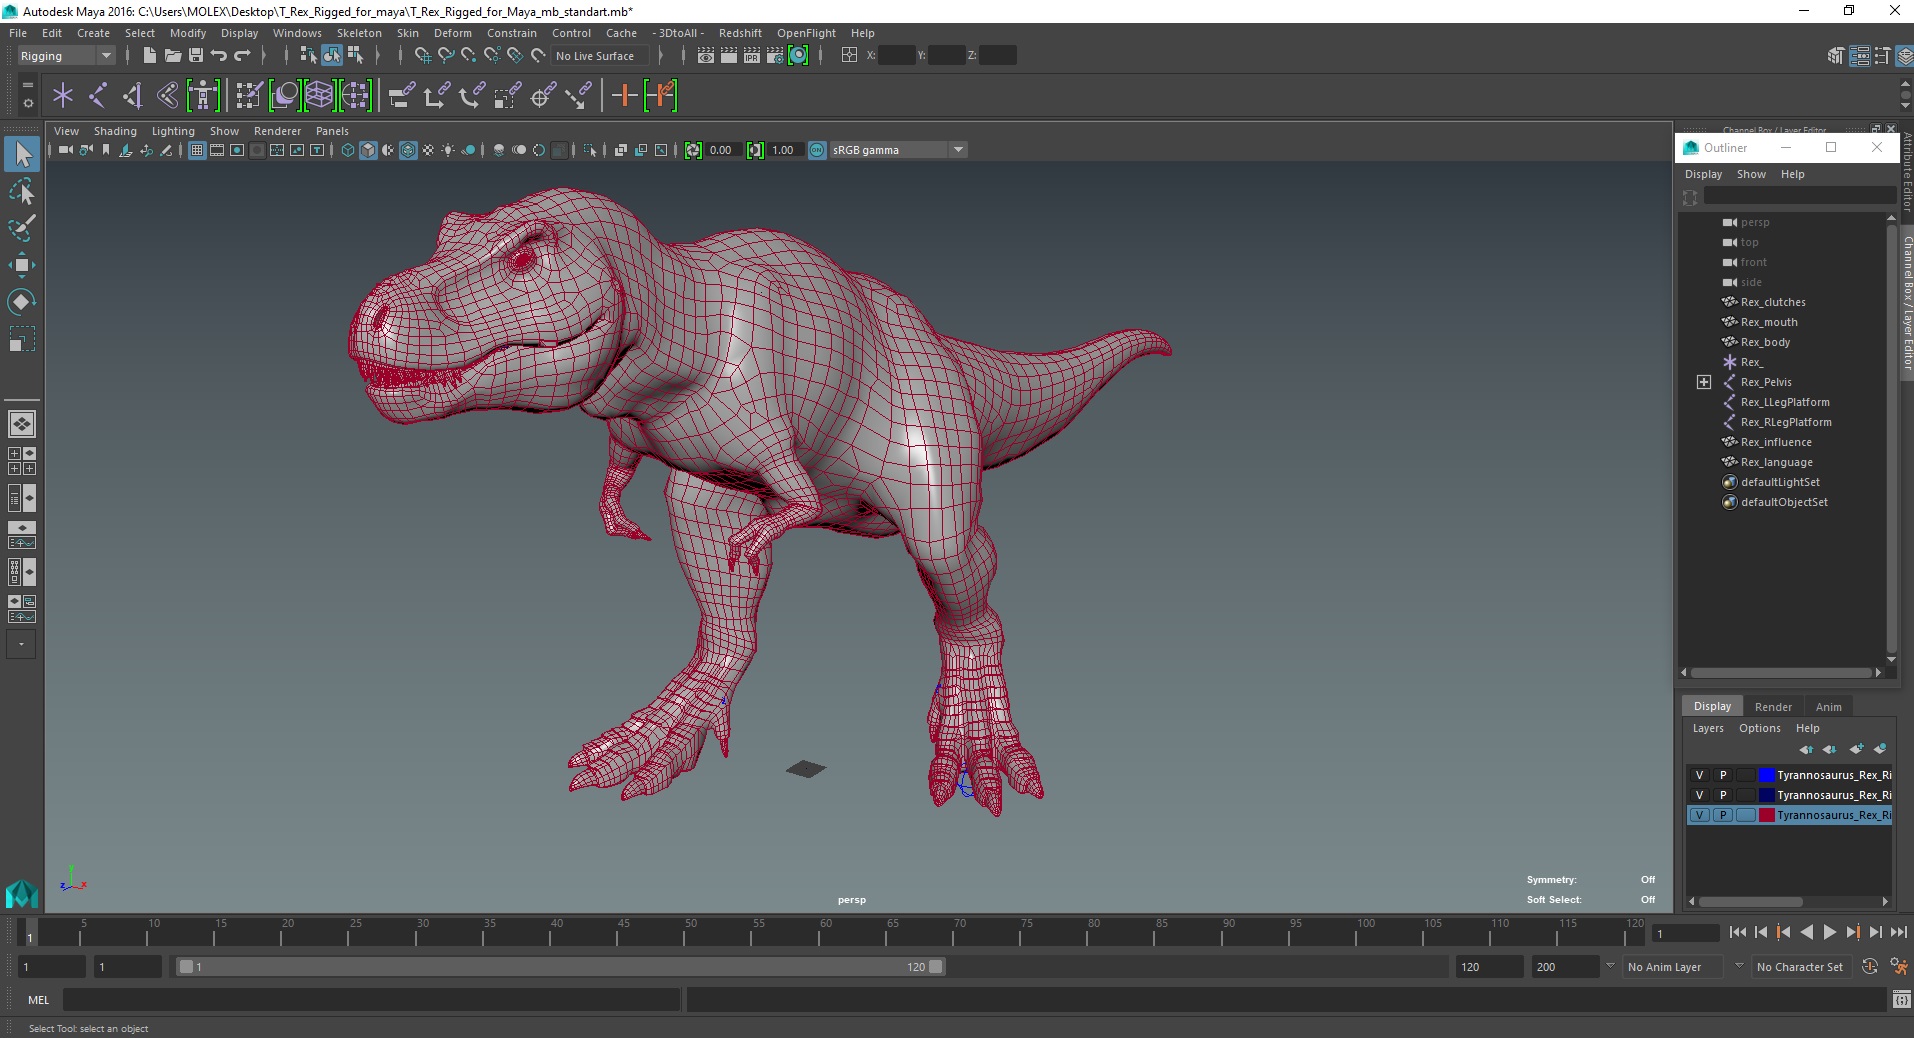
Task: Enable Snap to Grids magnet icon
Action: tap(422, 55)
